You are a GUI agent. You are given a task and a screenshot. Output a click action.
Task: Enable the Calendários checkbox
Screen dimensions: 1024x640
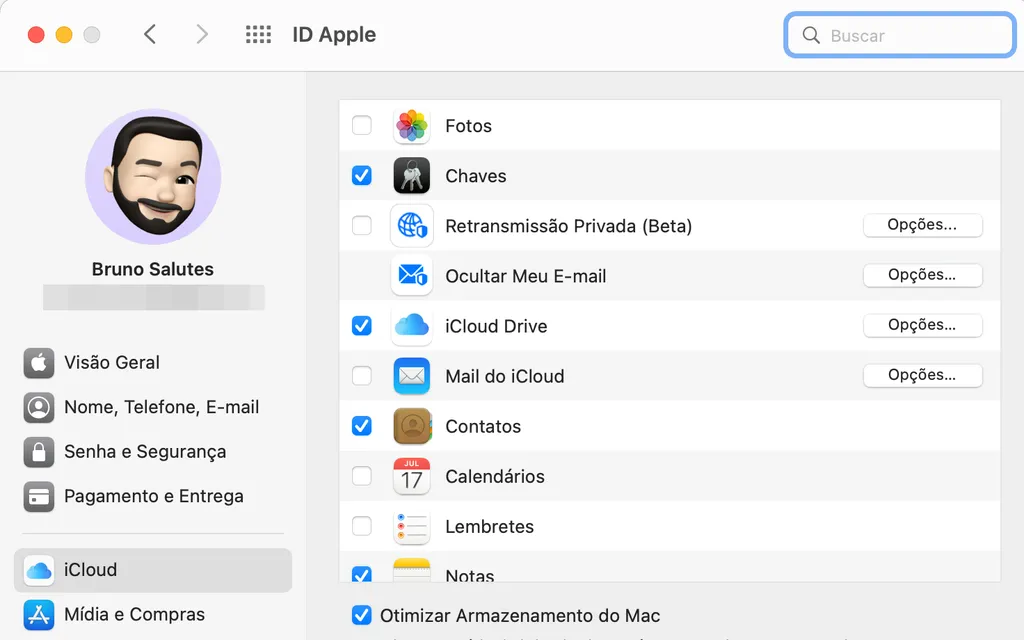[x=362, y=475]
